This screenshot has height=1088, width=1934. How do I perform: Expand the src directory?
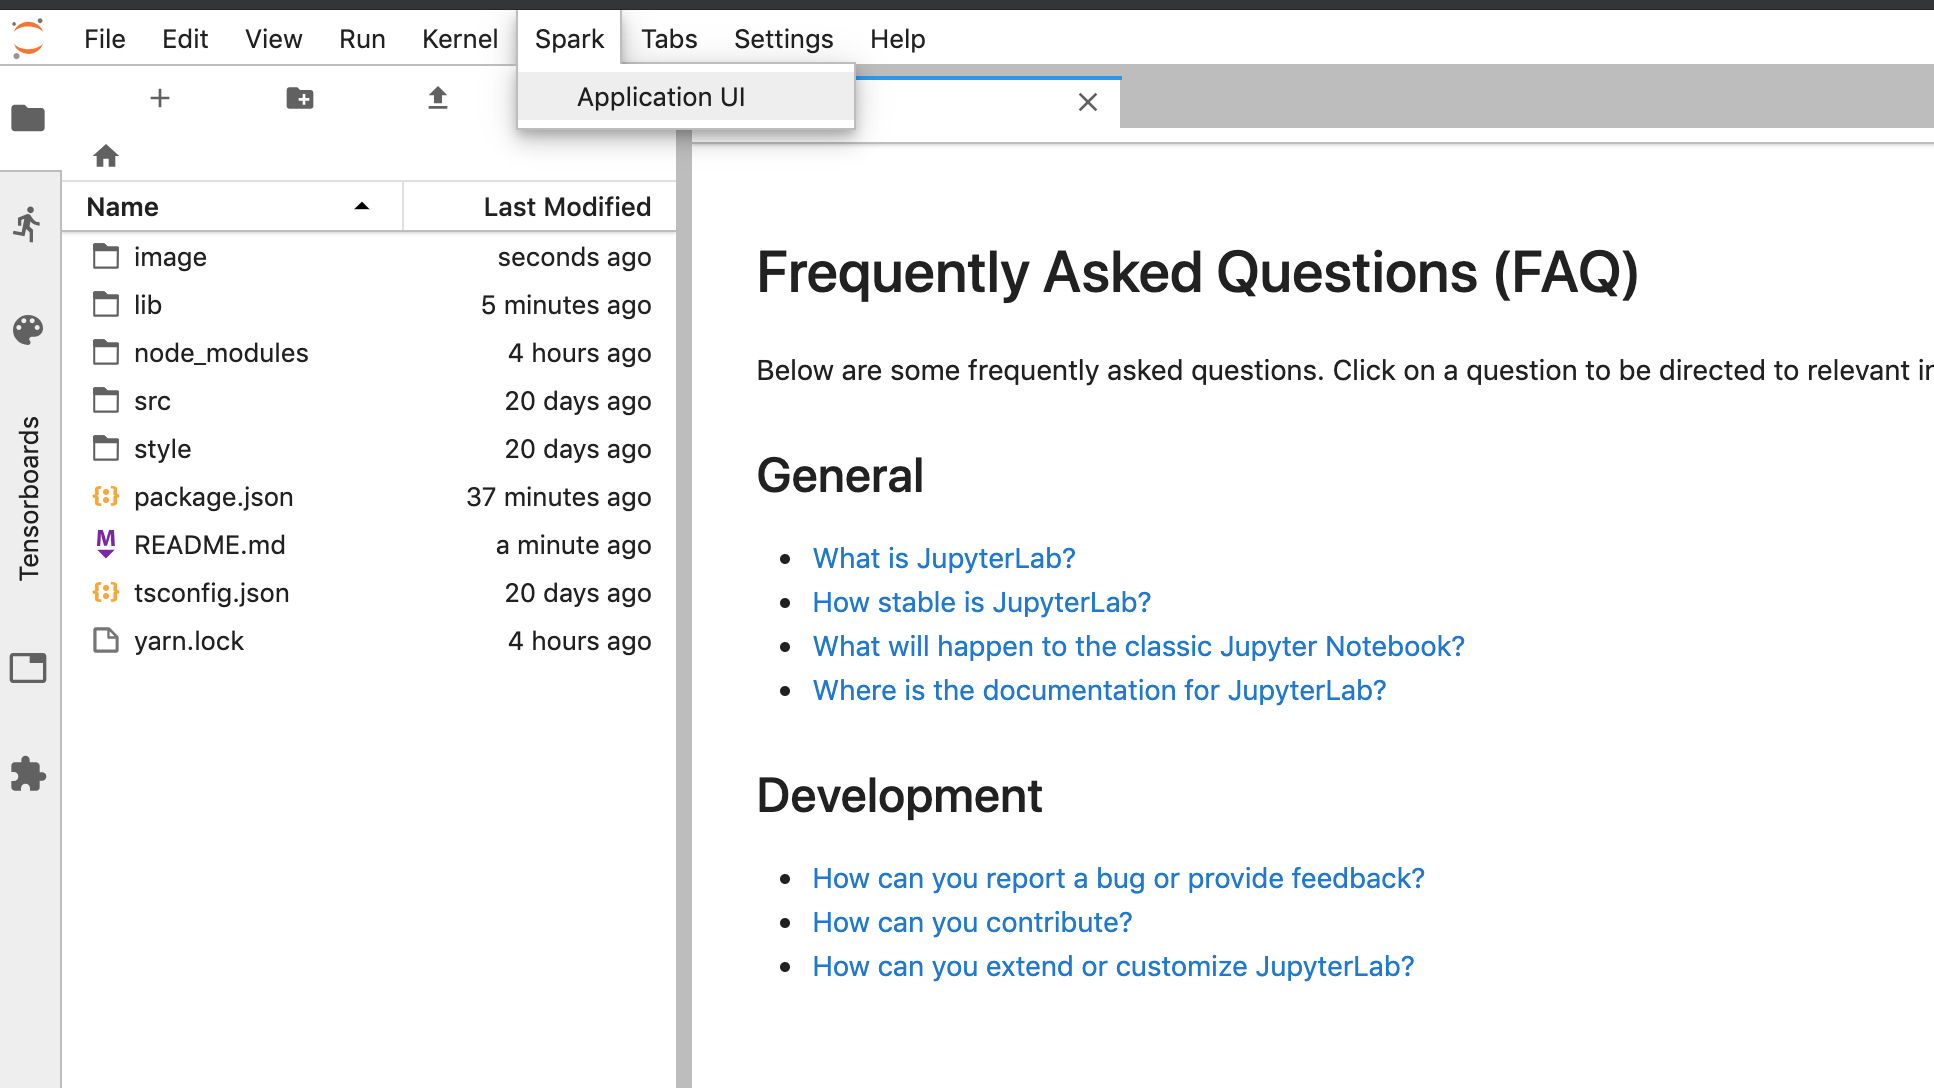151,400
